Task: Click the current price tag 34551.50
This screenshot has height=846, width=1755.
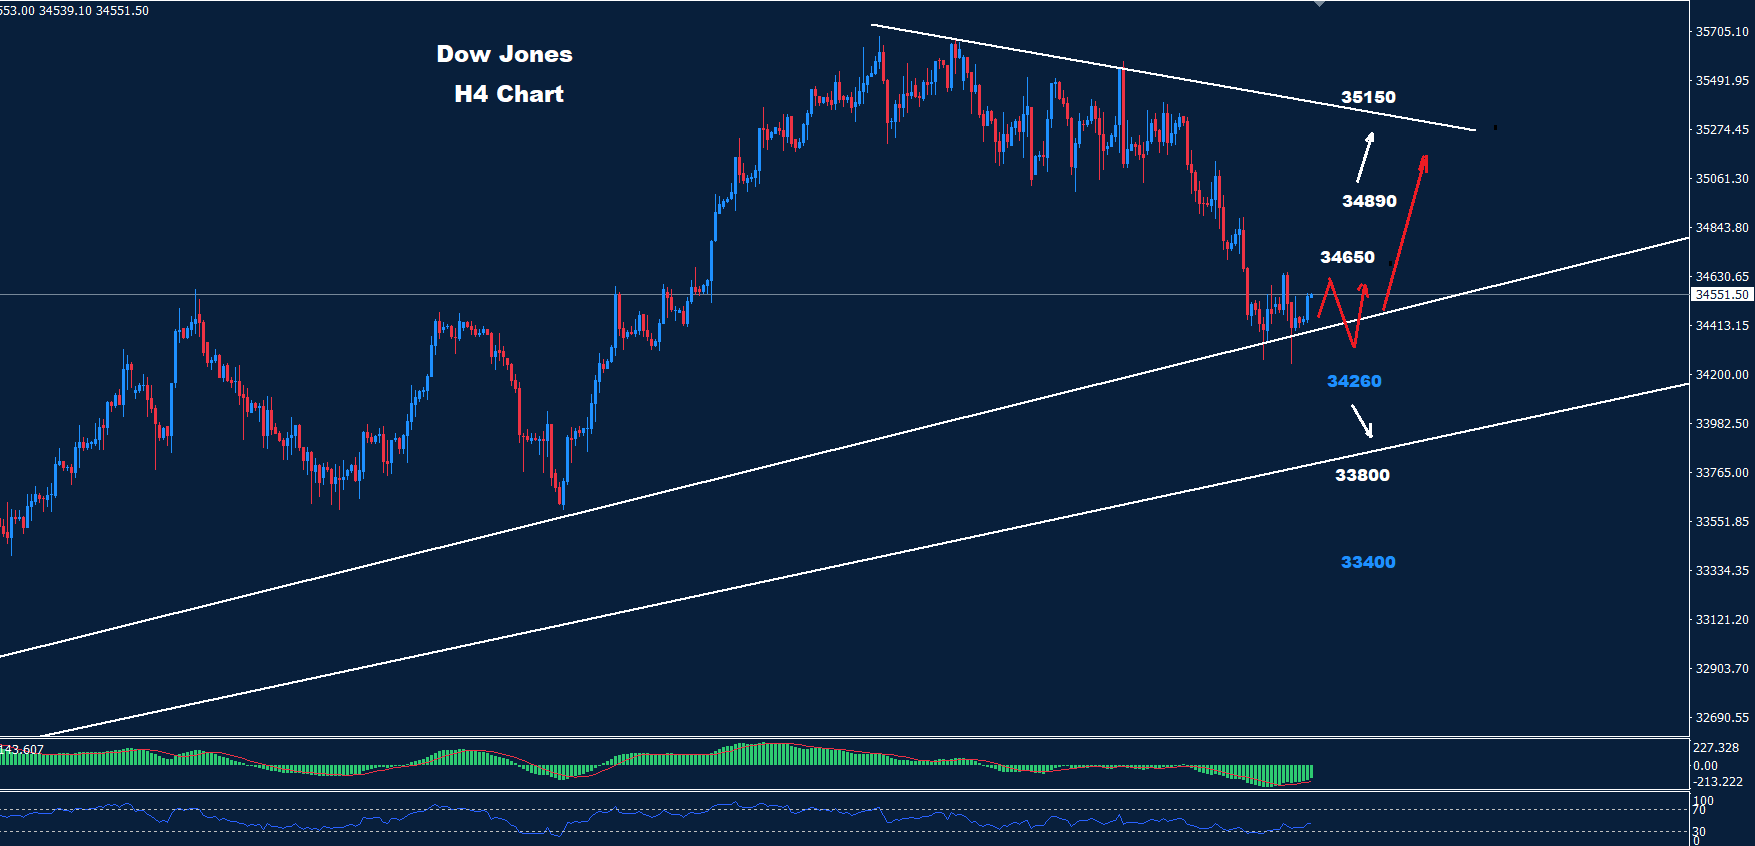Action: pos(1721,295)
